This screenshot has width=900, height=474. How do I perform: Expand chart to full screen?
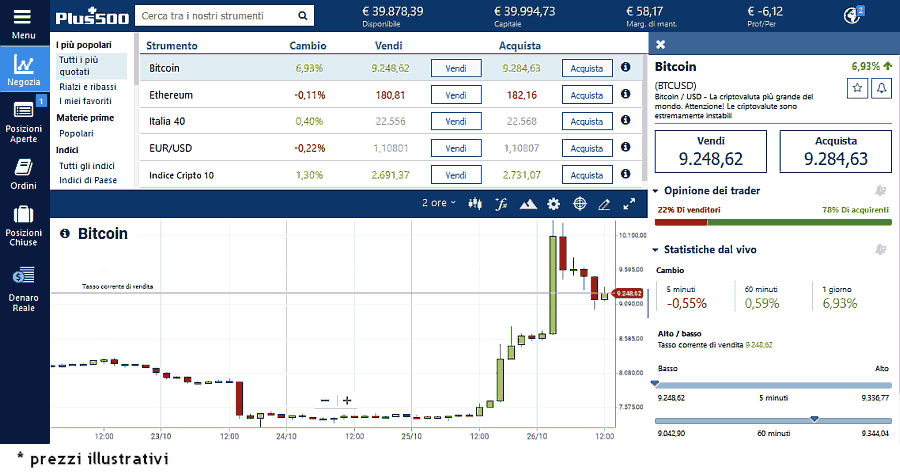[629, 203]
